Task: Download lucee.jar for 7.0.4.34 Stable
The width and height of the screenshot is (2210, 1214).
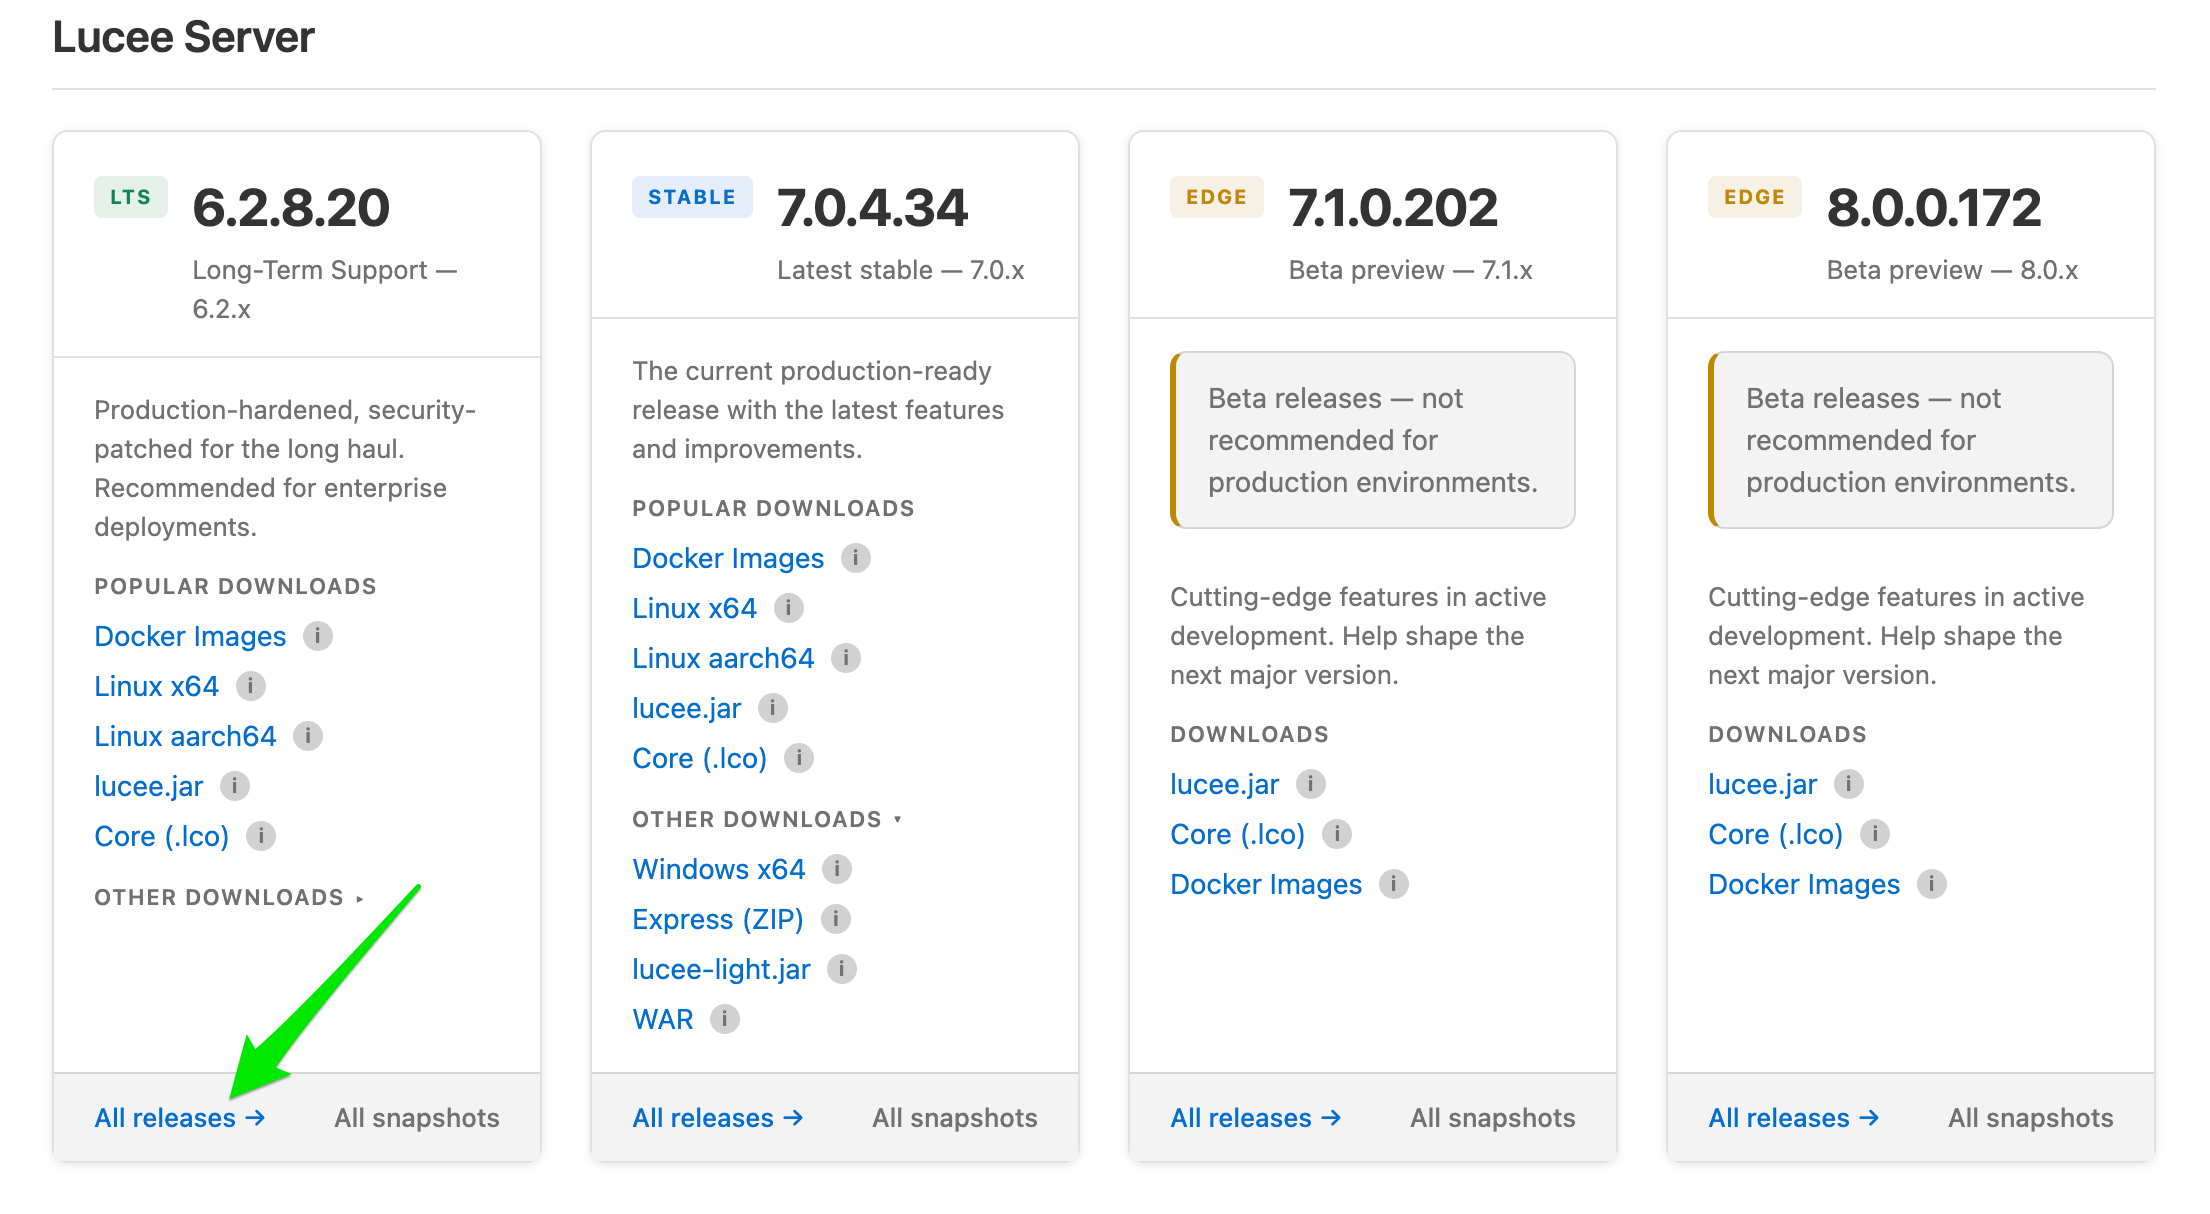Action: pos(687,708)
